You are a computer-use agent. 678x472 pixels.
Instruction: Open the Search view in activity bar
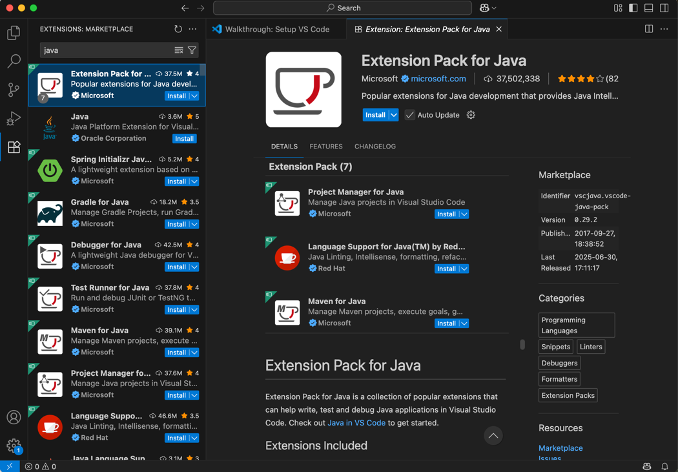[x=13, y=61]
